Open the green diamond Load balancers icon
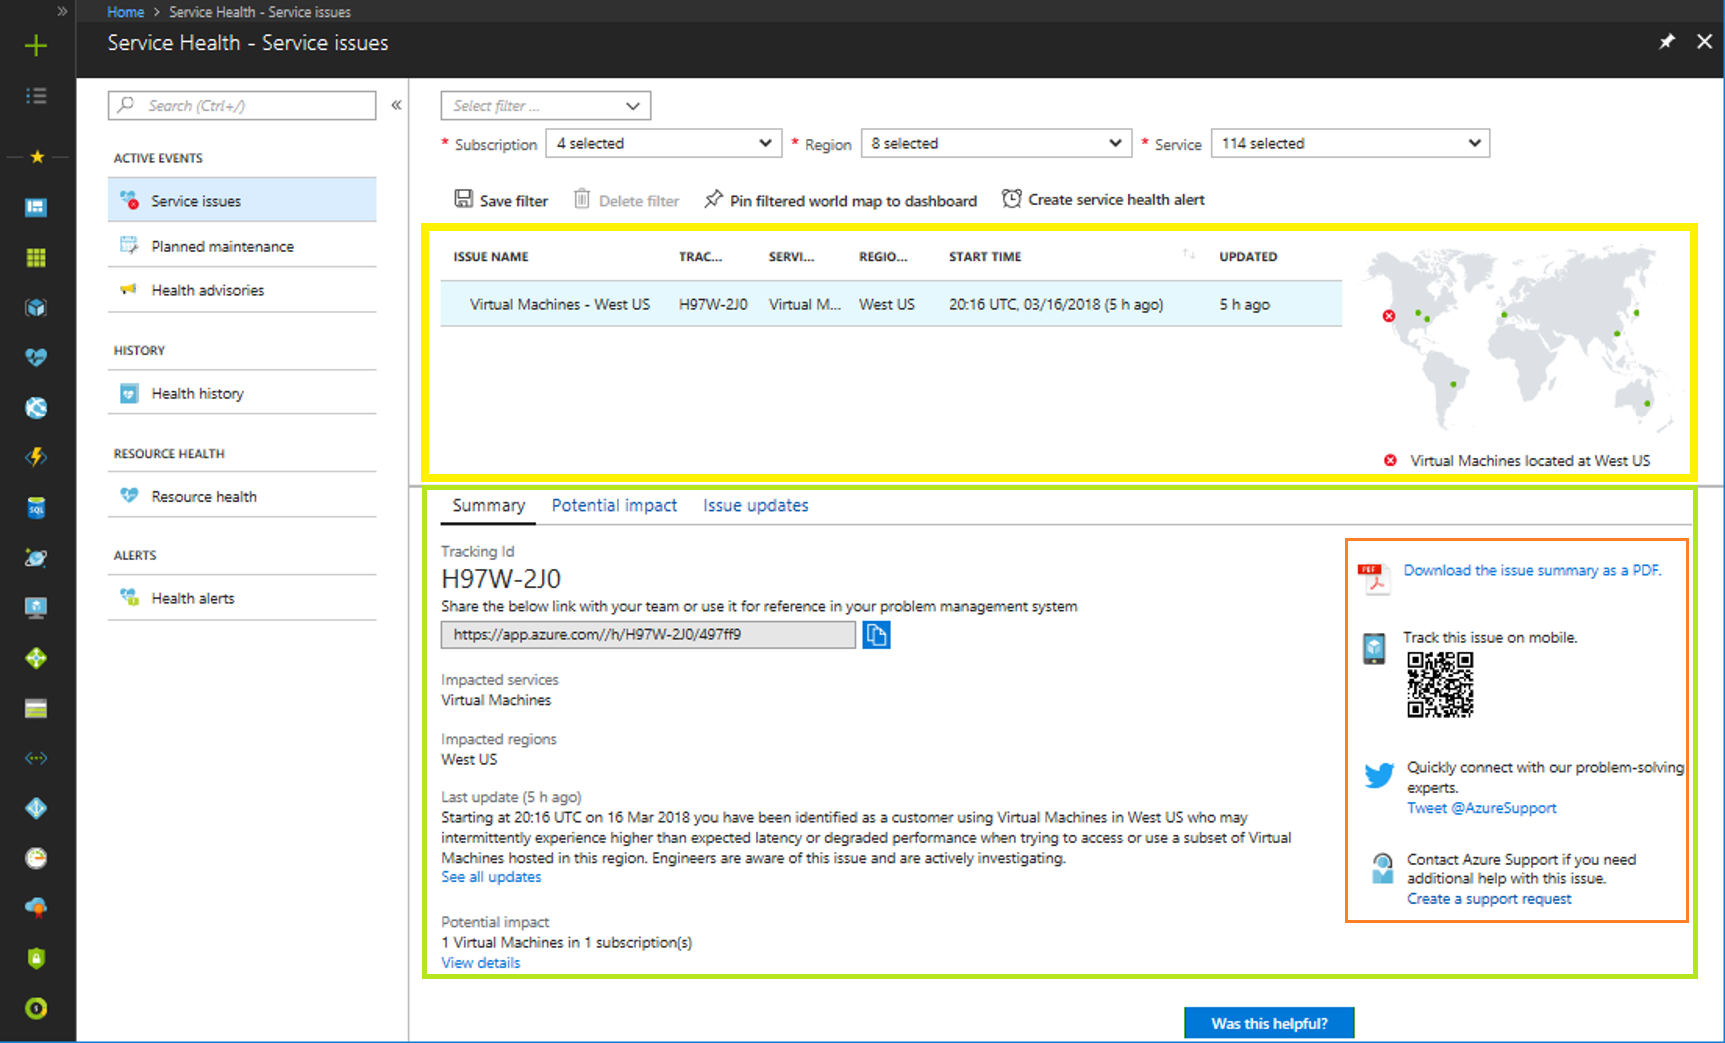1725x1043 pixels. point(36,658)
